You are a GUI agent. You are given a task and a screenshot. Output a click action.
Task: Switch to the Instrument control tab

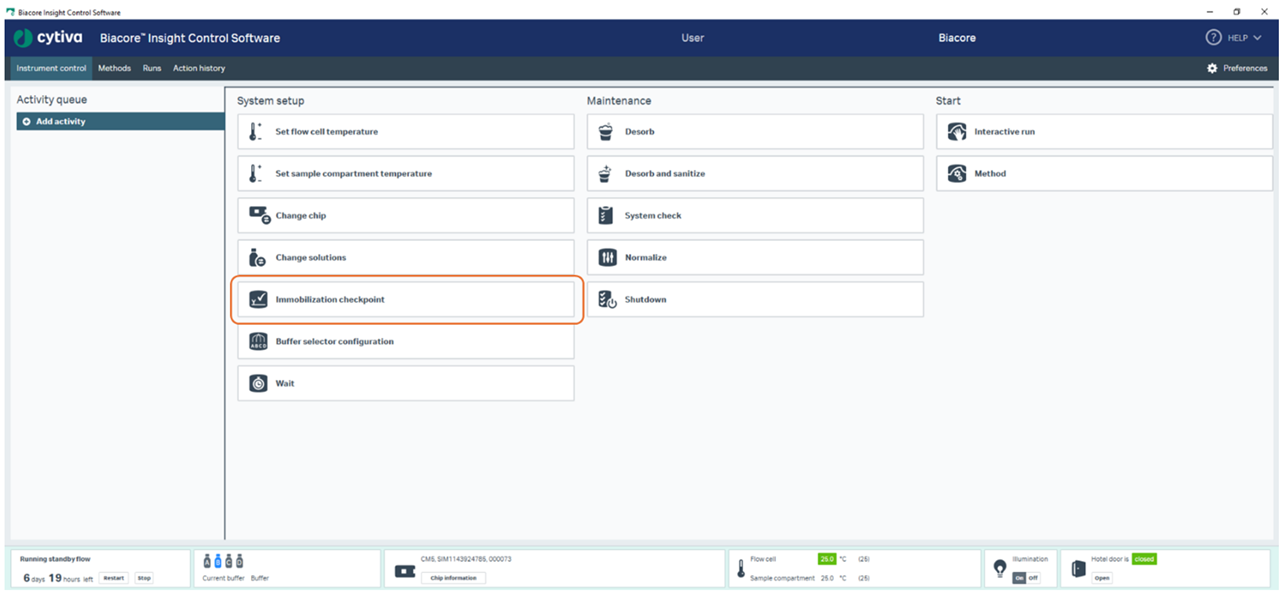coord(51,68)
